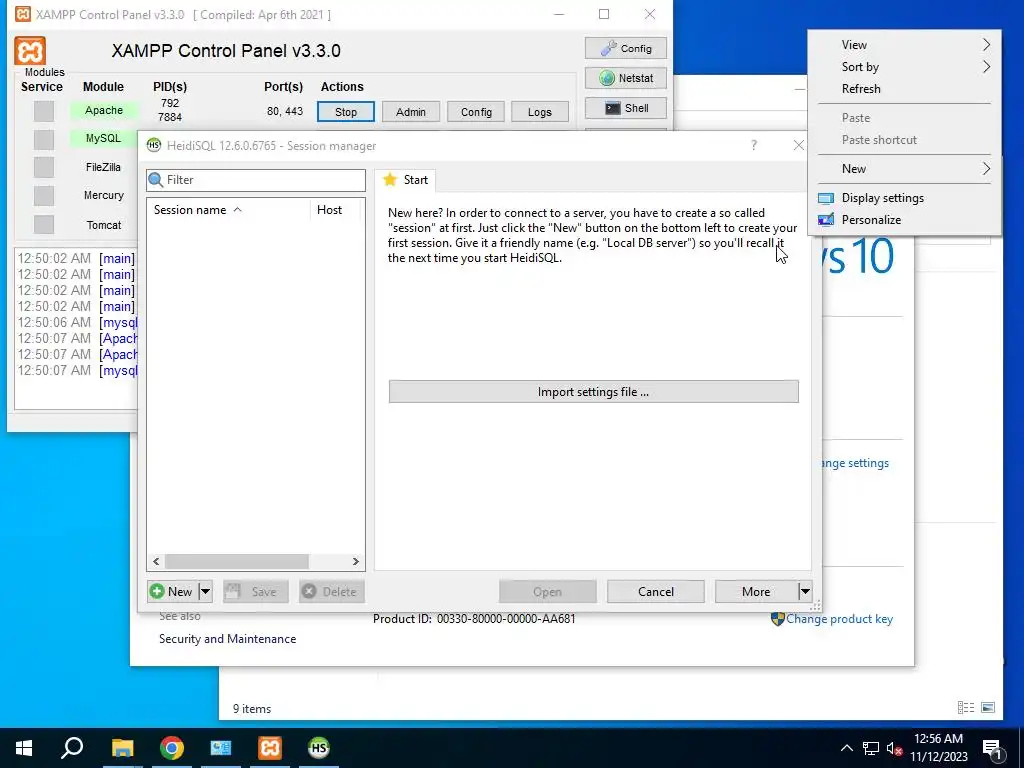The height and width of the screenshot is (768, 1024).
Task: Launch the XAMPP Shell
Action: click(626, 108)
